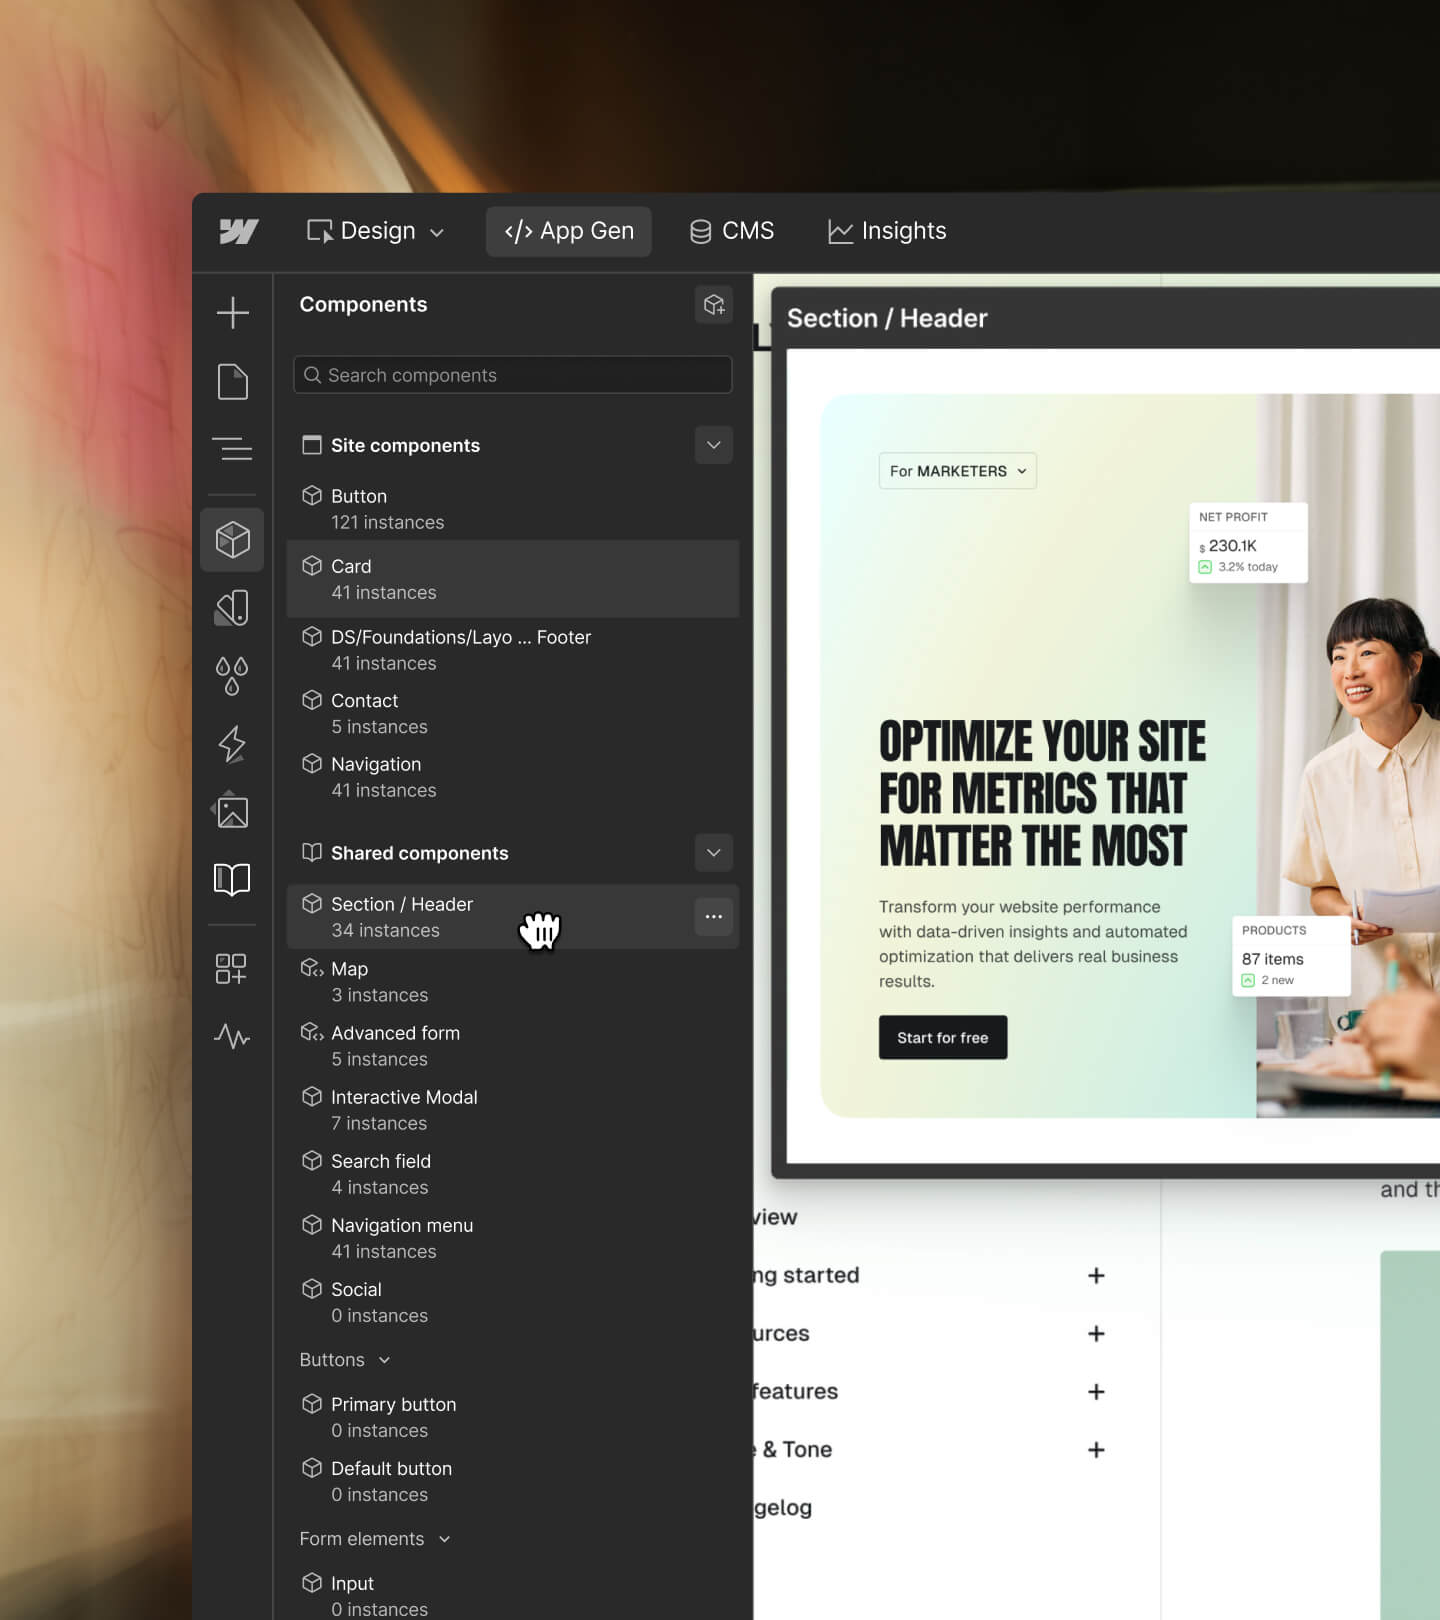Open the For MARKETERS dropdown

click(x=957, y=471)
